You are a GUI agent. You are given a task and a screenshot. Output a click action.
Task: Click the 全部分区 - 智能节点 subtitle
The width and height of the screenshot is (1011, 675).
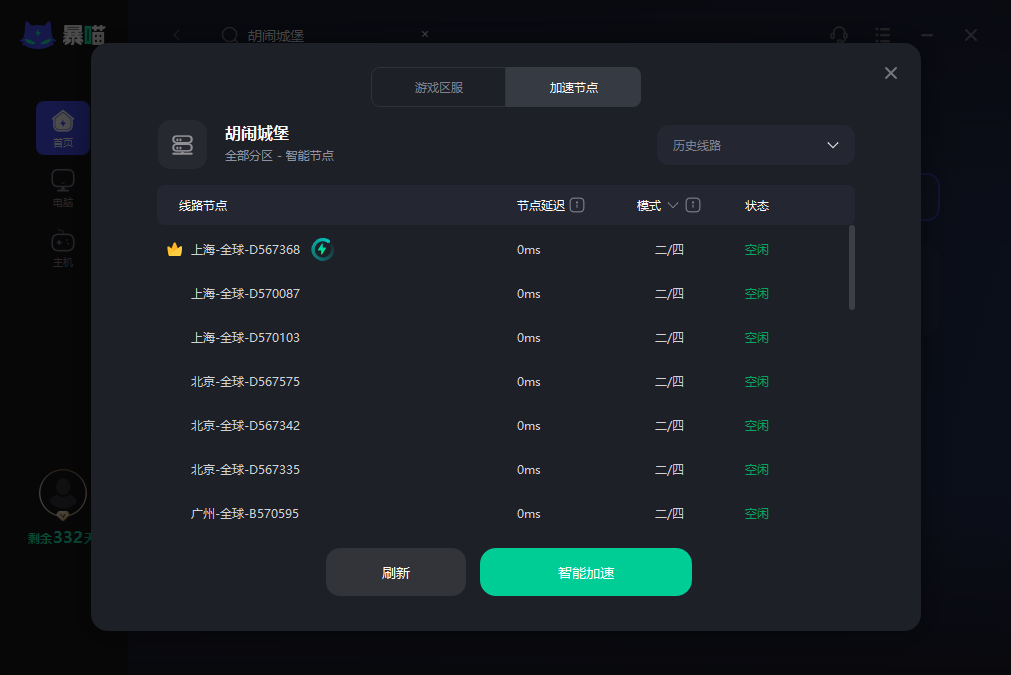pos(279,155)
